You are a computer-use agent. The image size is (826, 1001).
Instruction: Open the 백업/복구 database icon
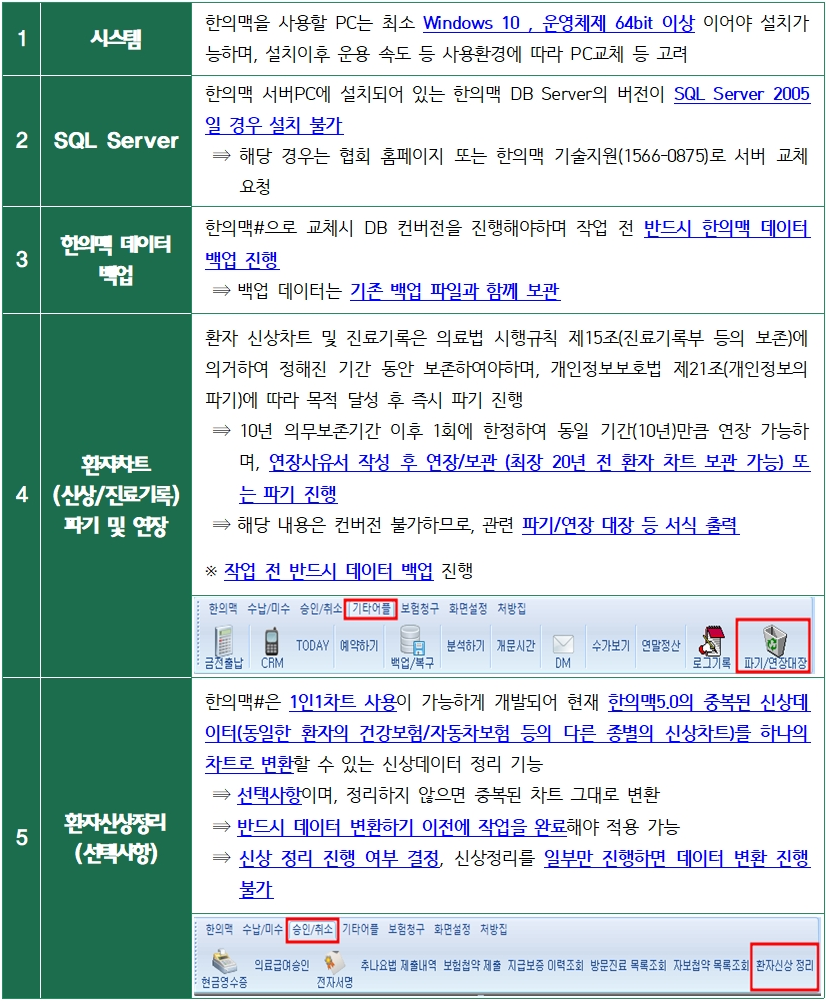click(x=412, y=647)
